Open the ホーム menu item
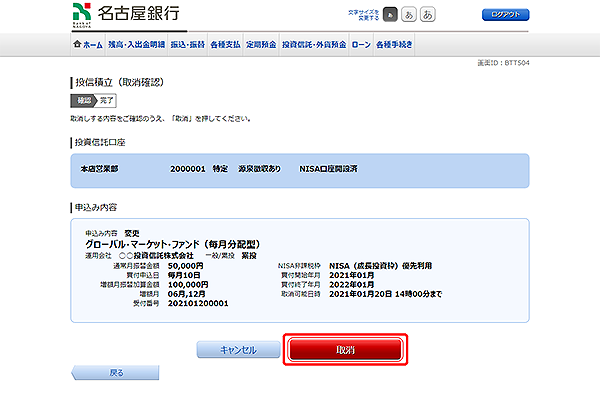This screenshot has width=600, height=398. [x=88, y=45]
